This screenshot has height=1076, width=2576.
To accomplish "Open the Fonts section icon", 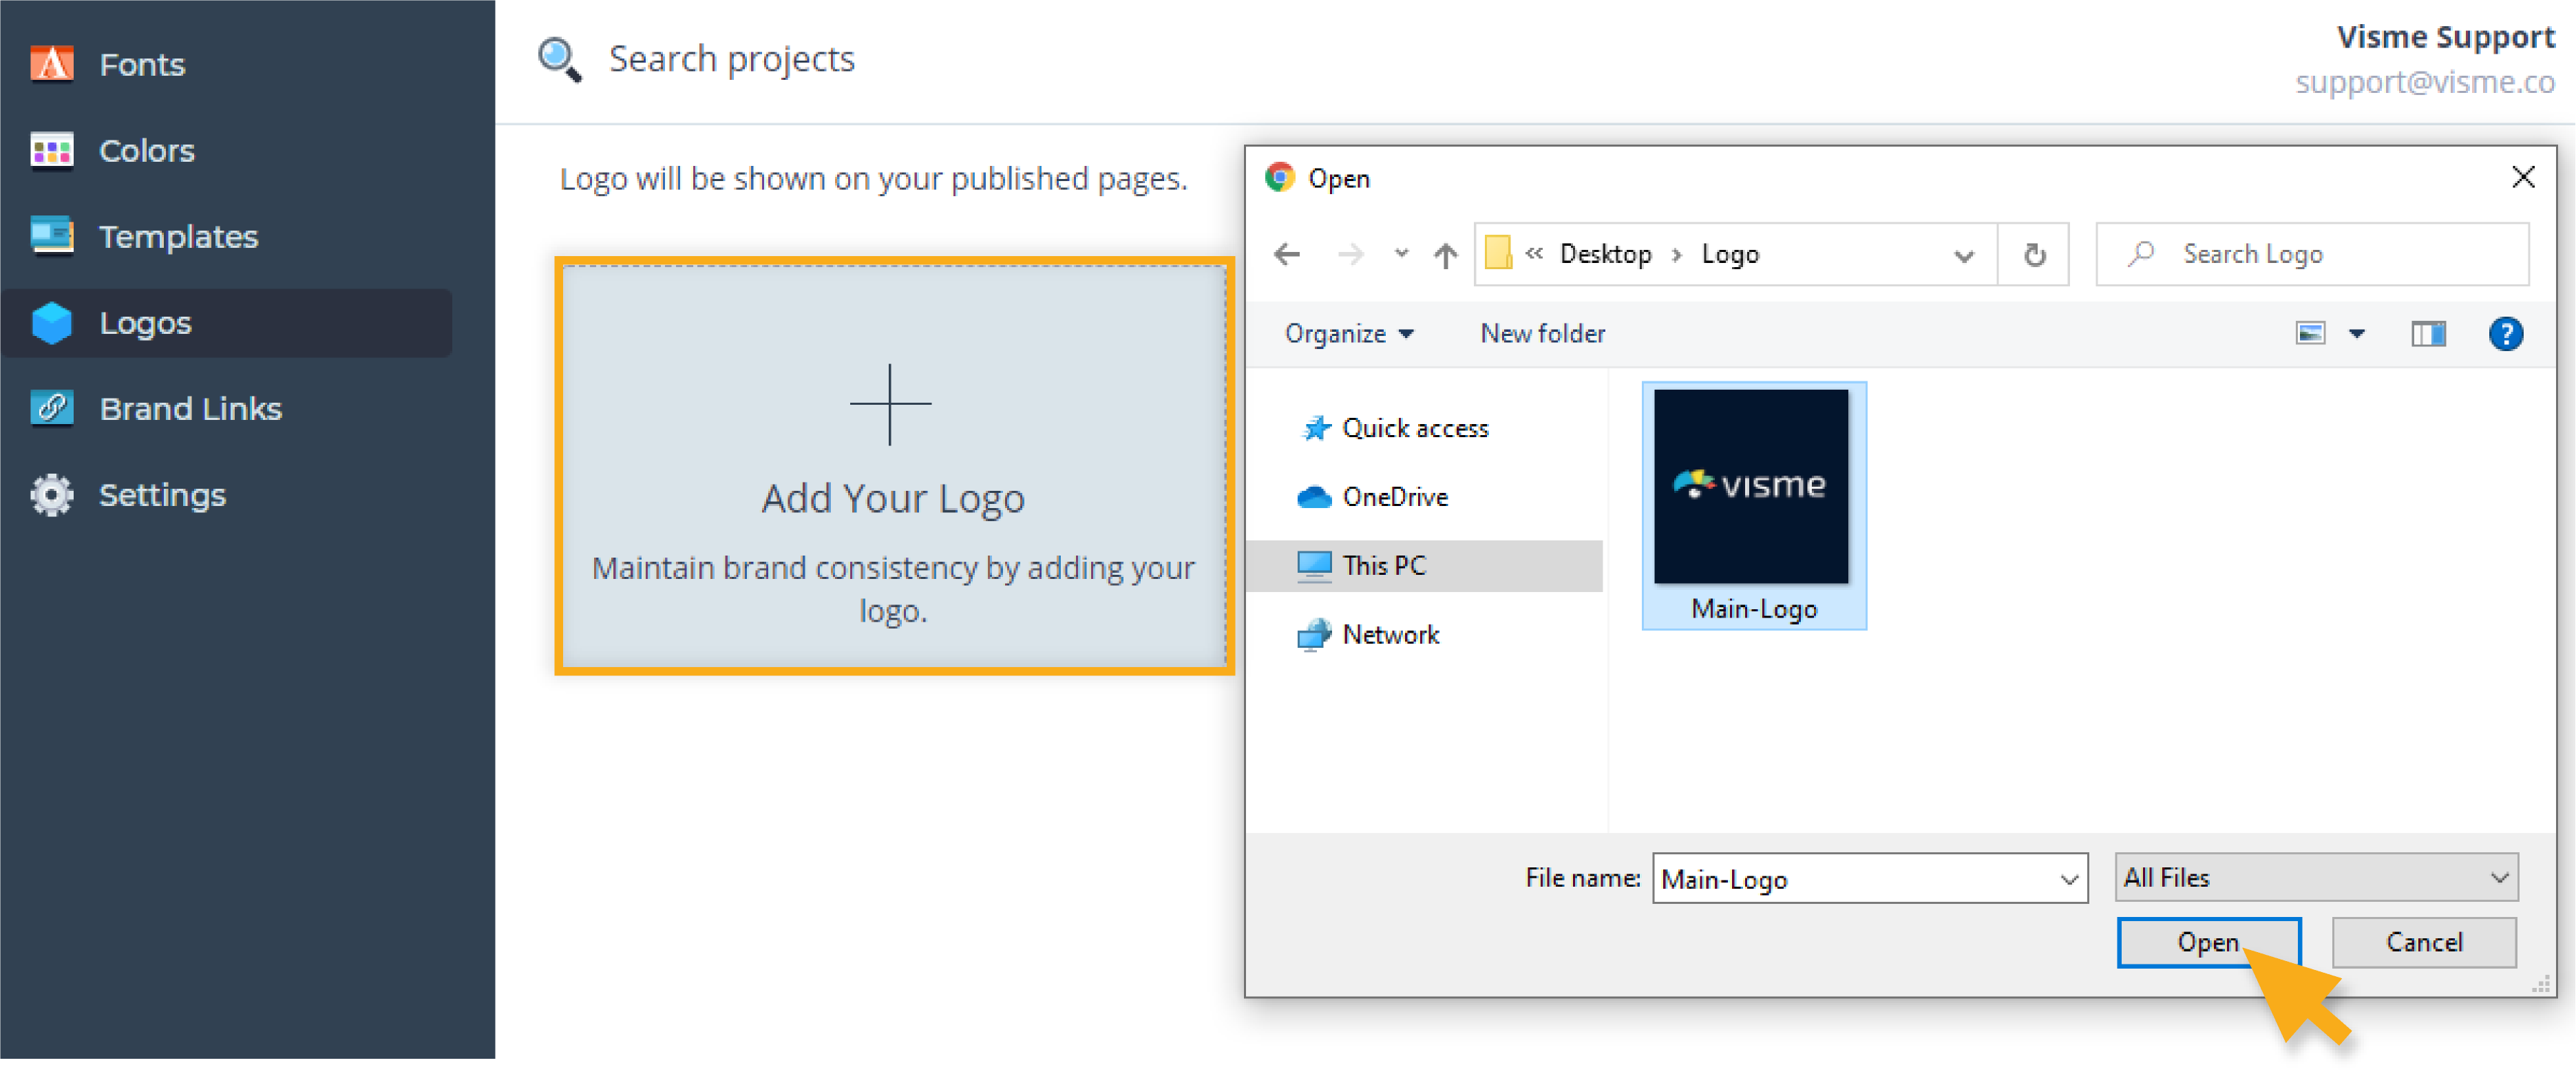I will [52, 64].
